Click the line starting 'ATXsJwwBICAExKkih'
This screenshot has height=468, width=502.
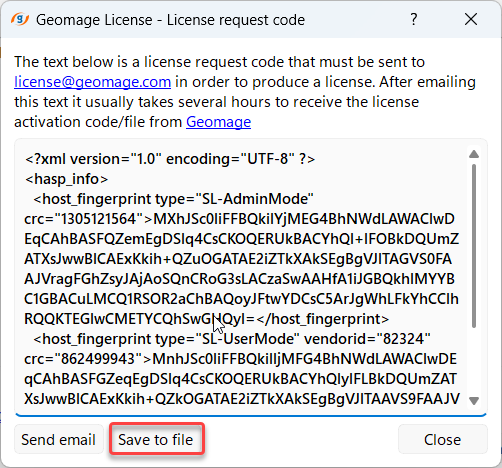[x=238, y=259]
